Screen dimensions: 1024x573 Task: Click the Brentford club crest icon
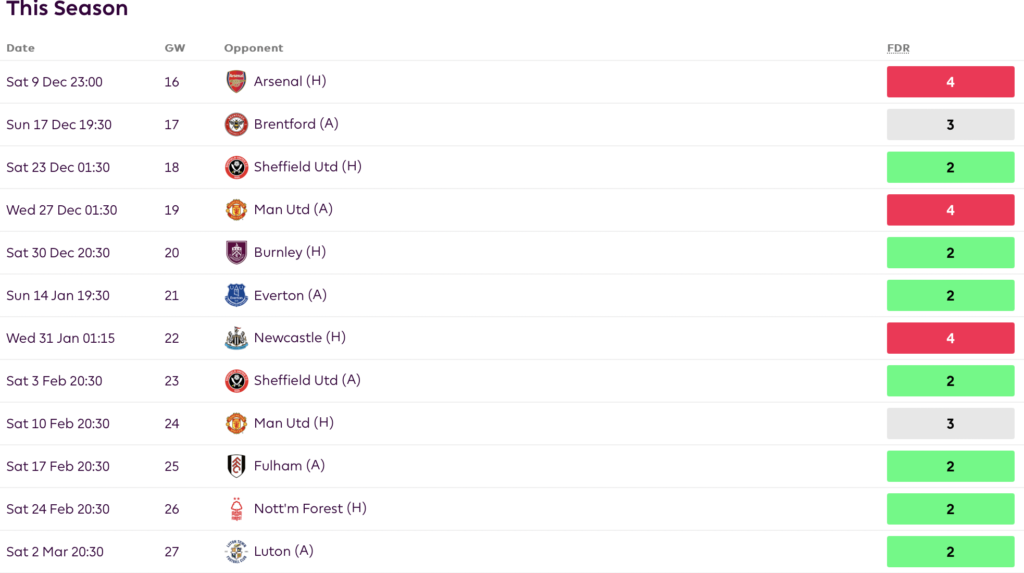click(x=236, y=125)
